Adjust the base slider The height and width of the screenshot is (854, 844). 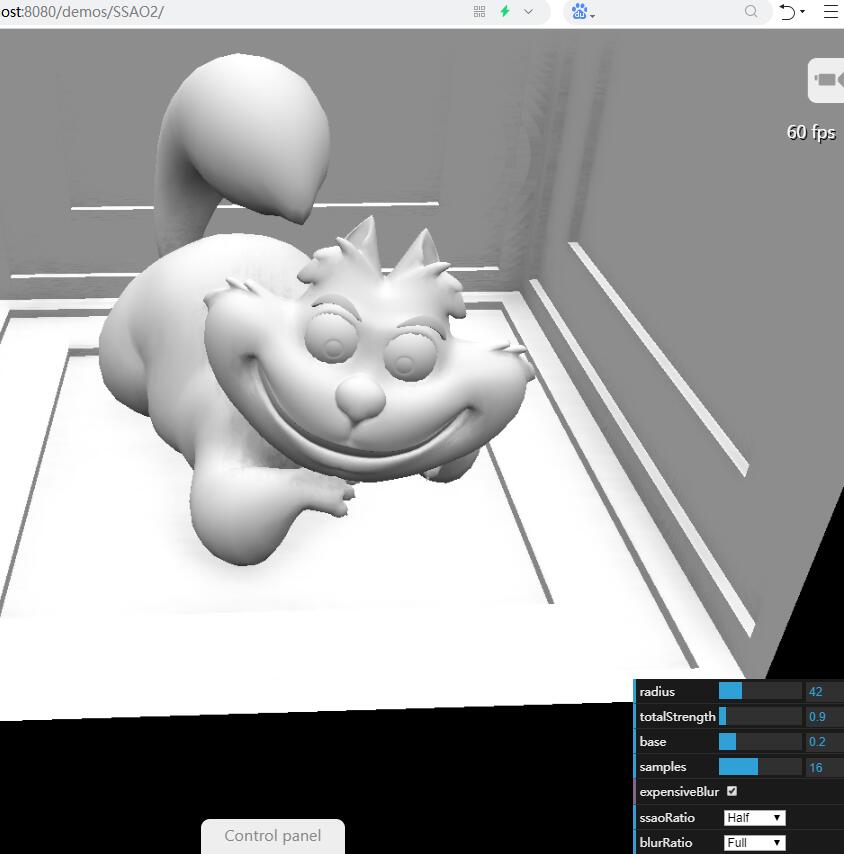click(x=760, y=741)
